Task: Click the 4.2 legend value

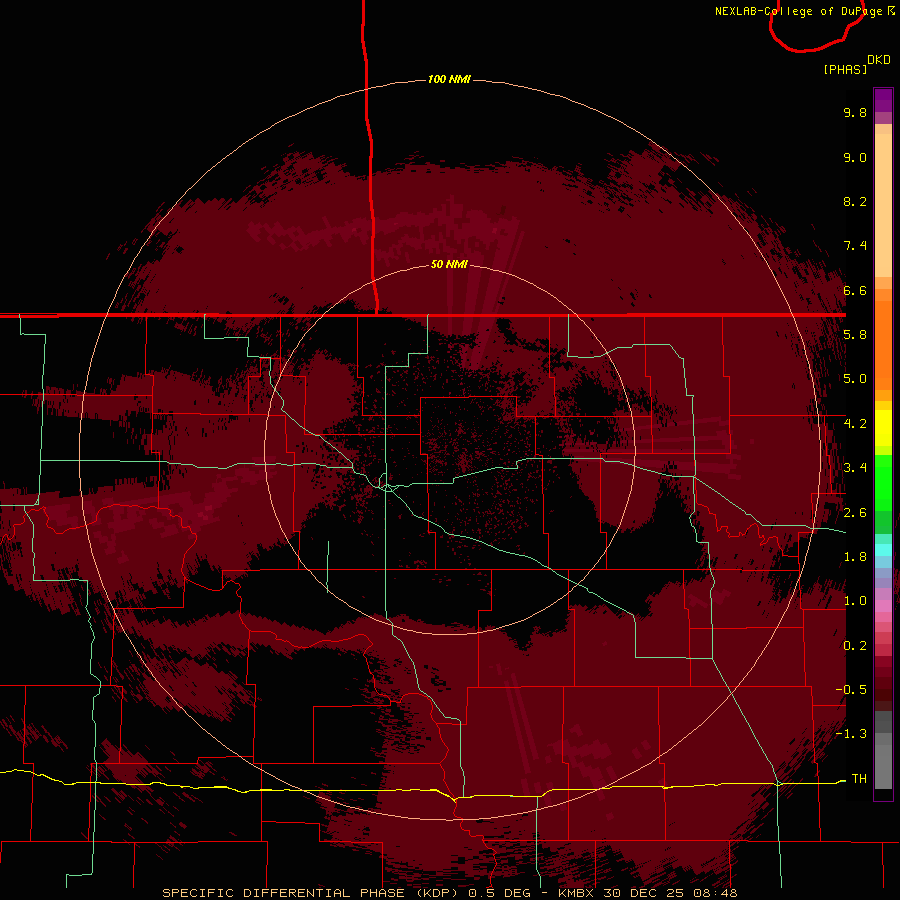Action: point(855,424)
